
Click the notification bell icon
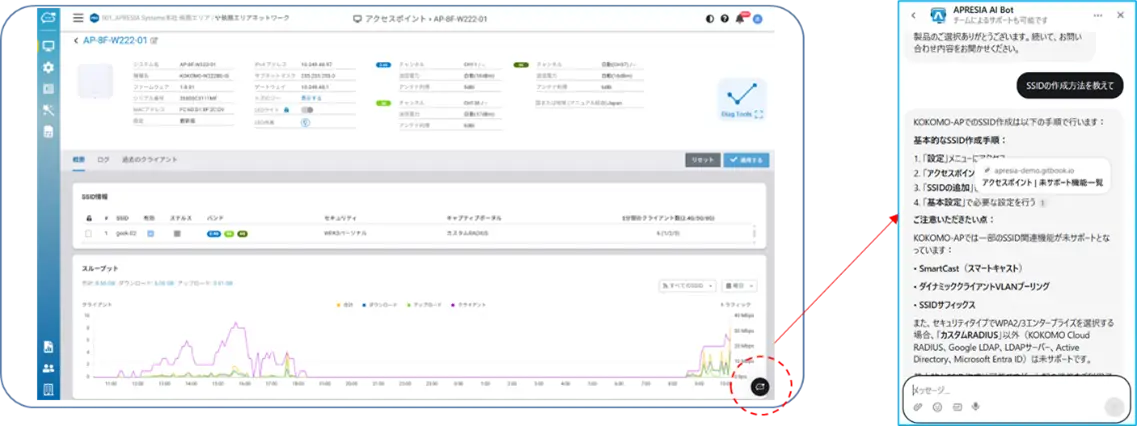click(741, 18)
